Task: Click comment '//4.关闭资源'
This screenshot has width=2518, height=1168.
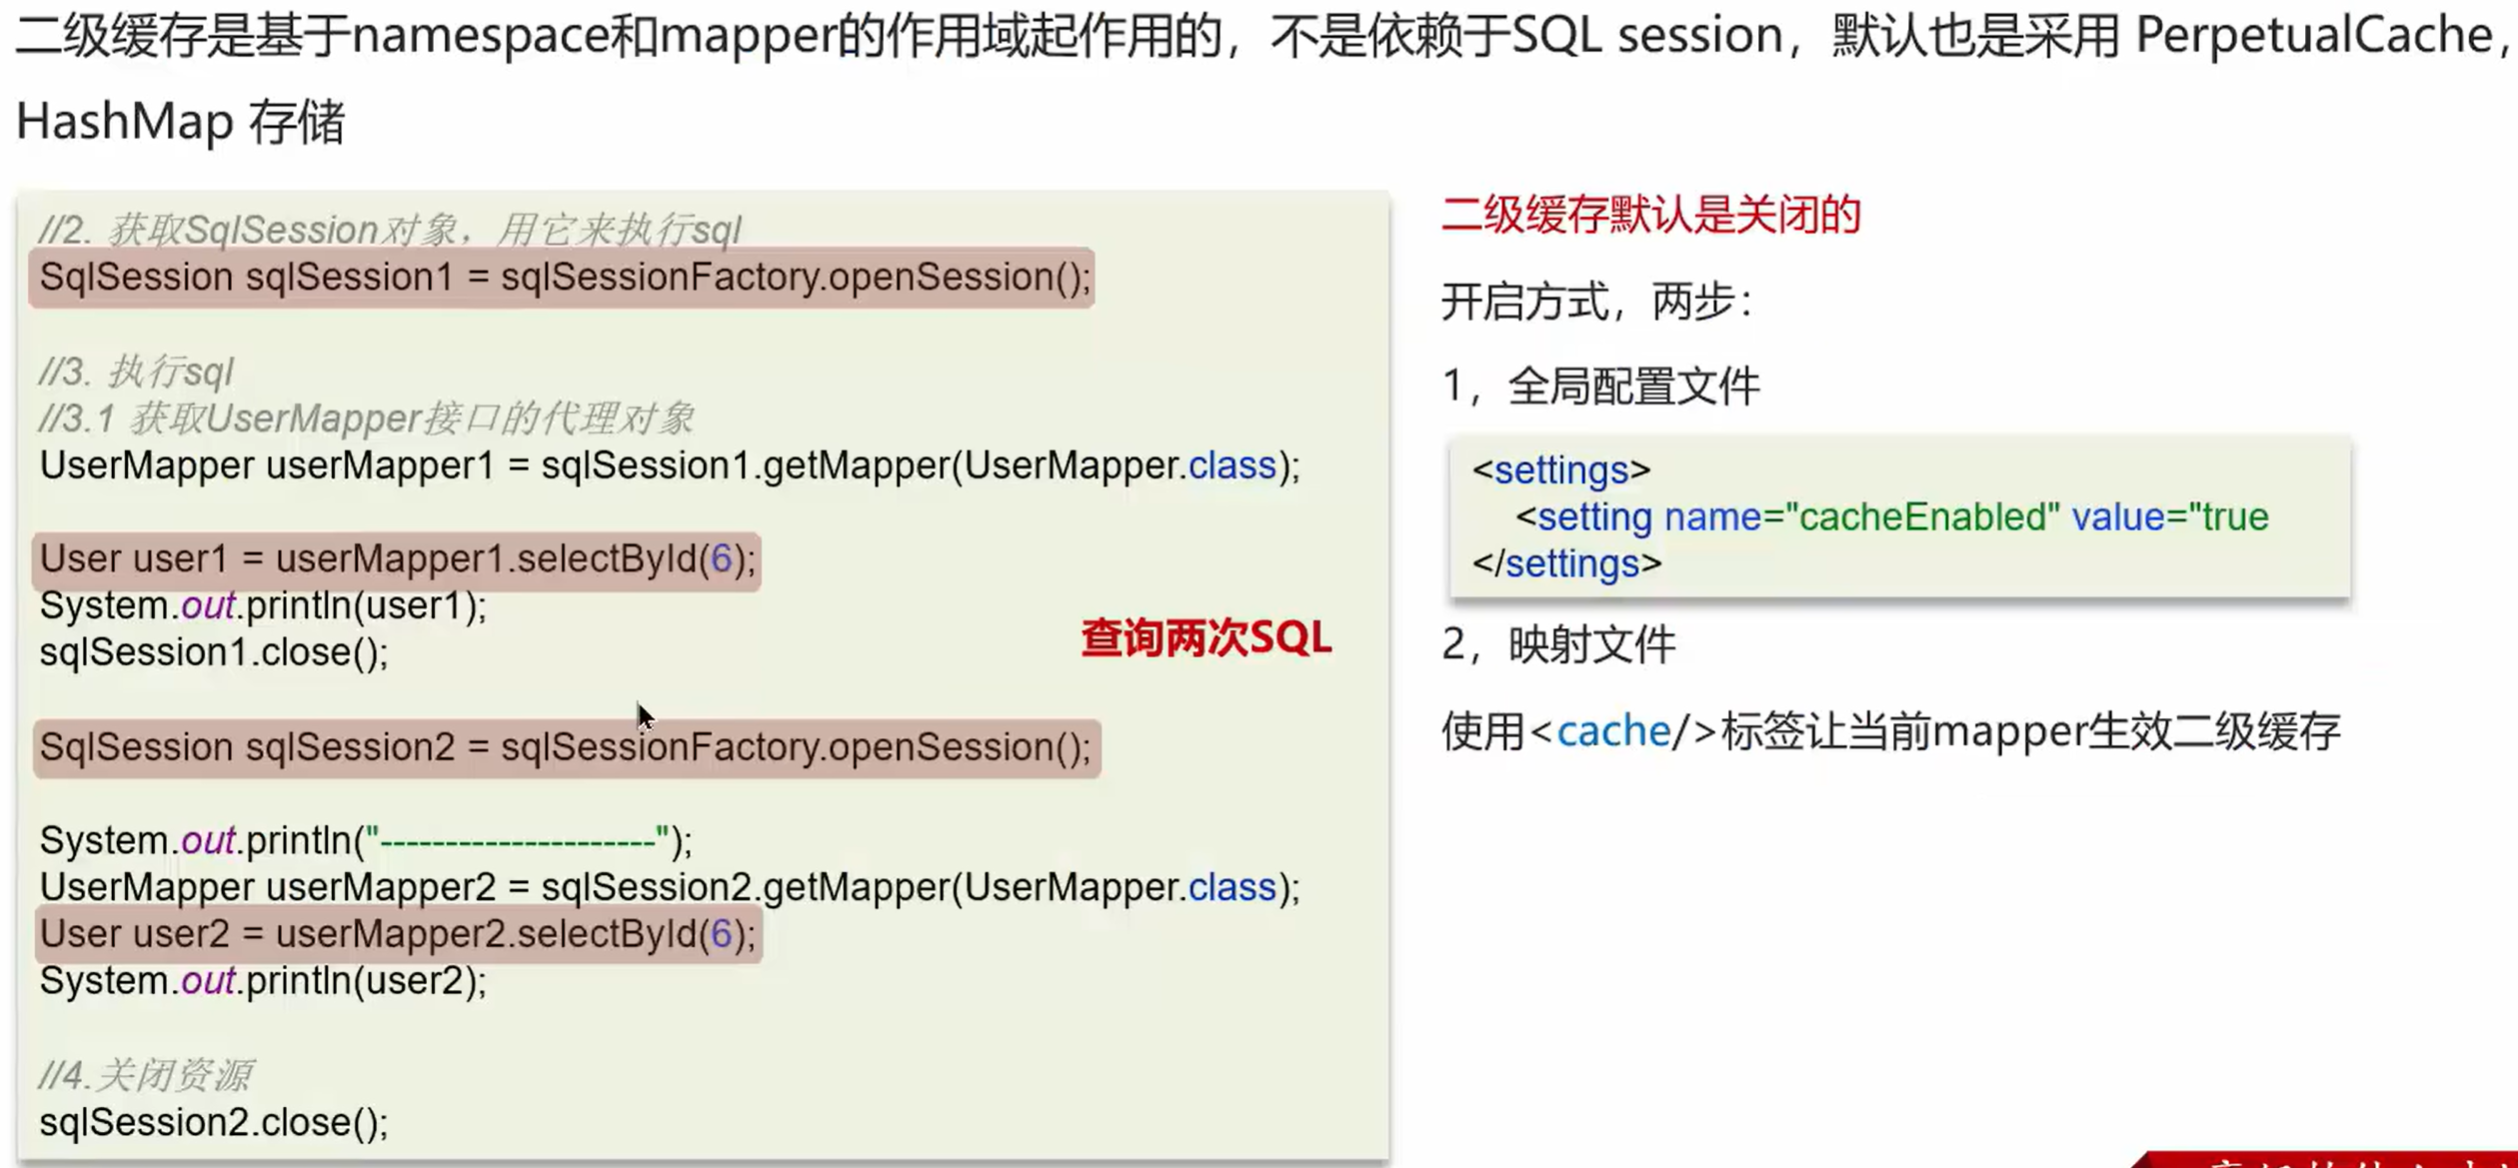Action: (x=145, y=1076)
